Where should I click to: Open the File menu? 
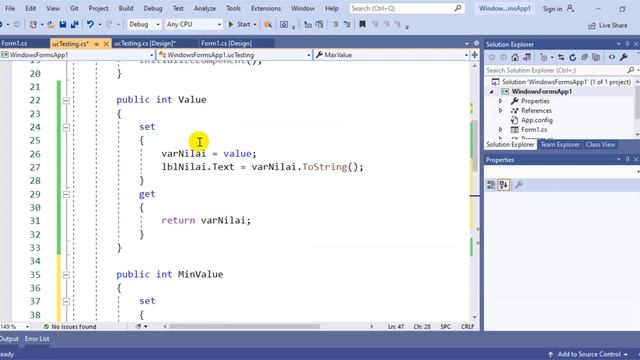(x=10, y=8)
